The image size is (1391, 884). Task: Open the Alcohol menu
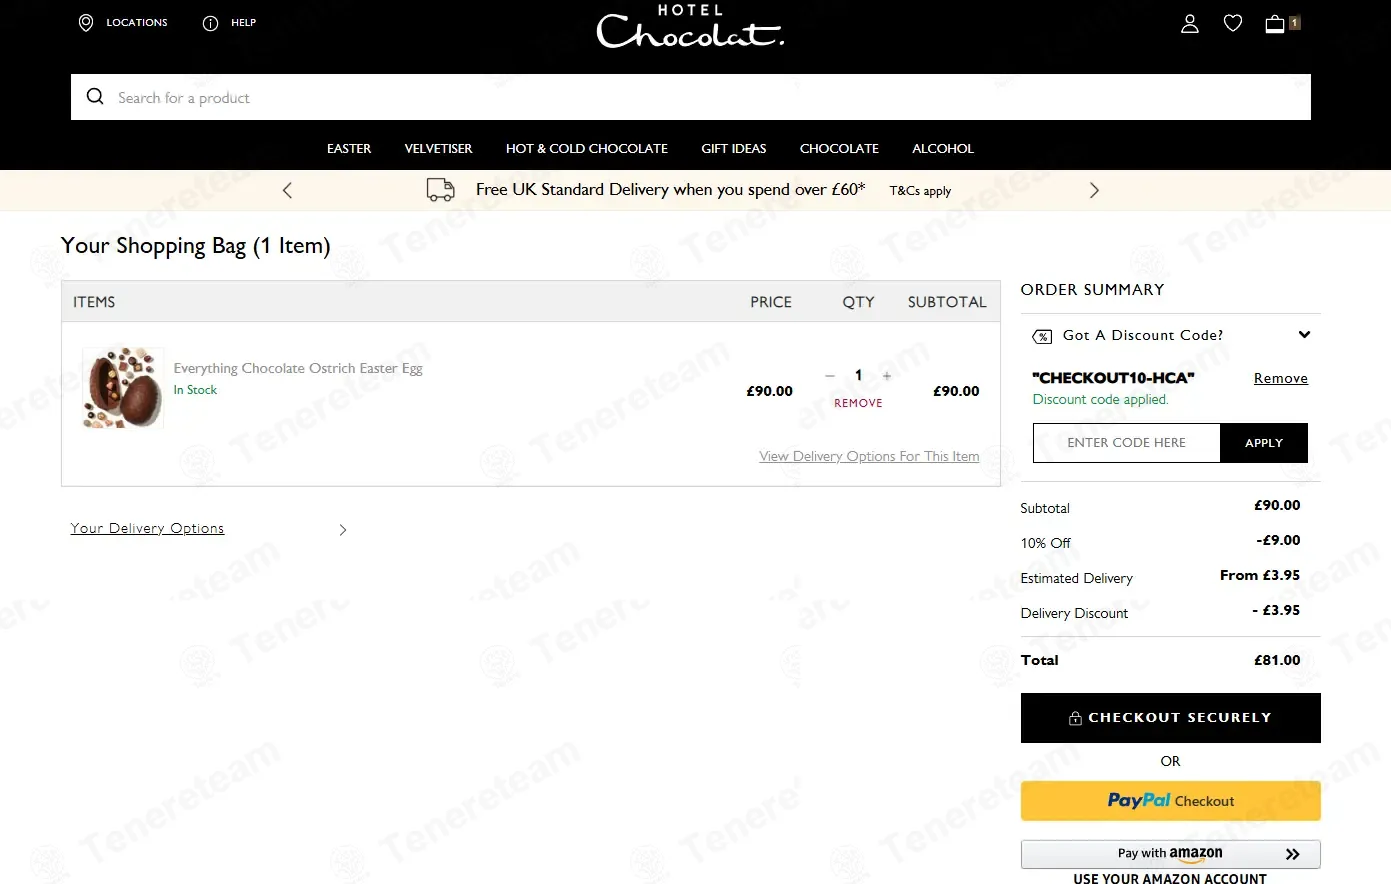click(x=943, y=148)
